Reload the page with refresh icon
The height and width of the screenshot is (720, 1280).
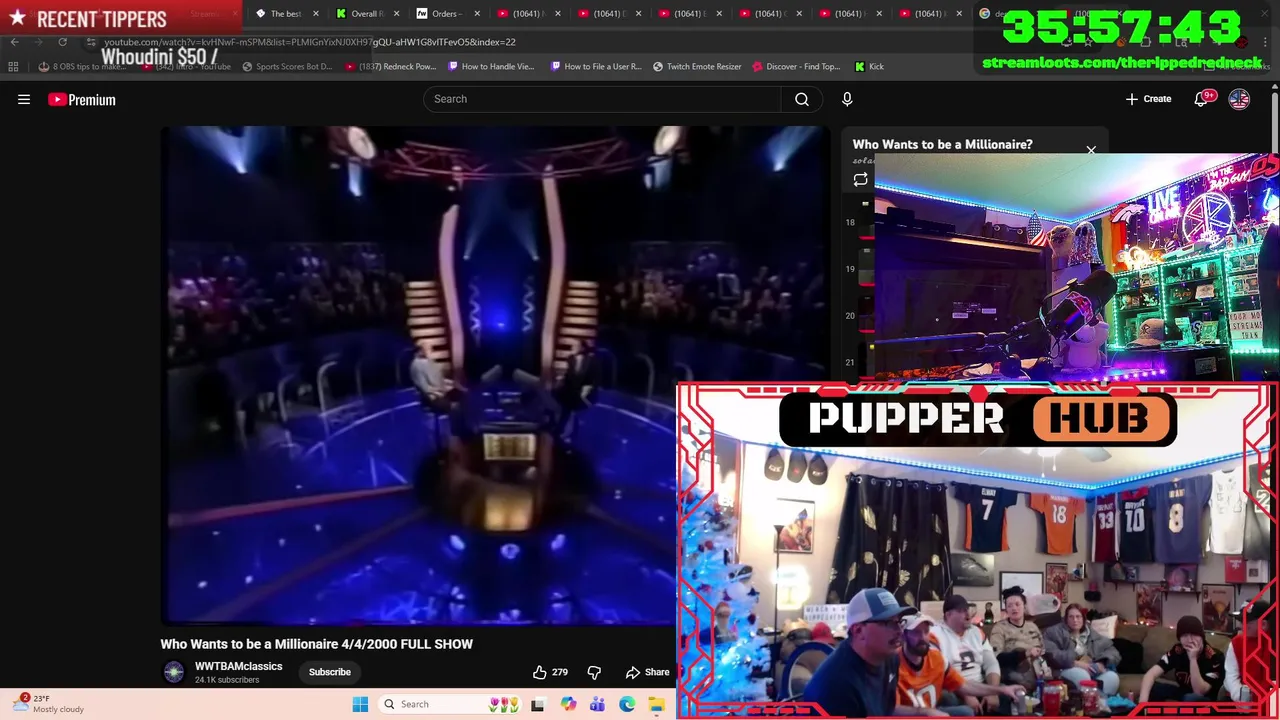62,42
